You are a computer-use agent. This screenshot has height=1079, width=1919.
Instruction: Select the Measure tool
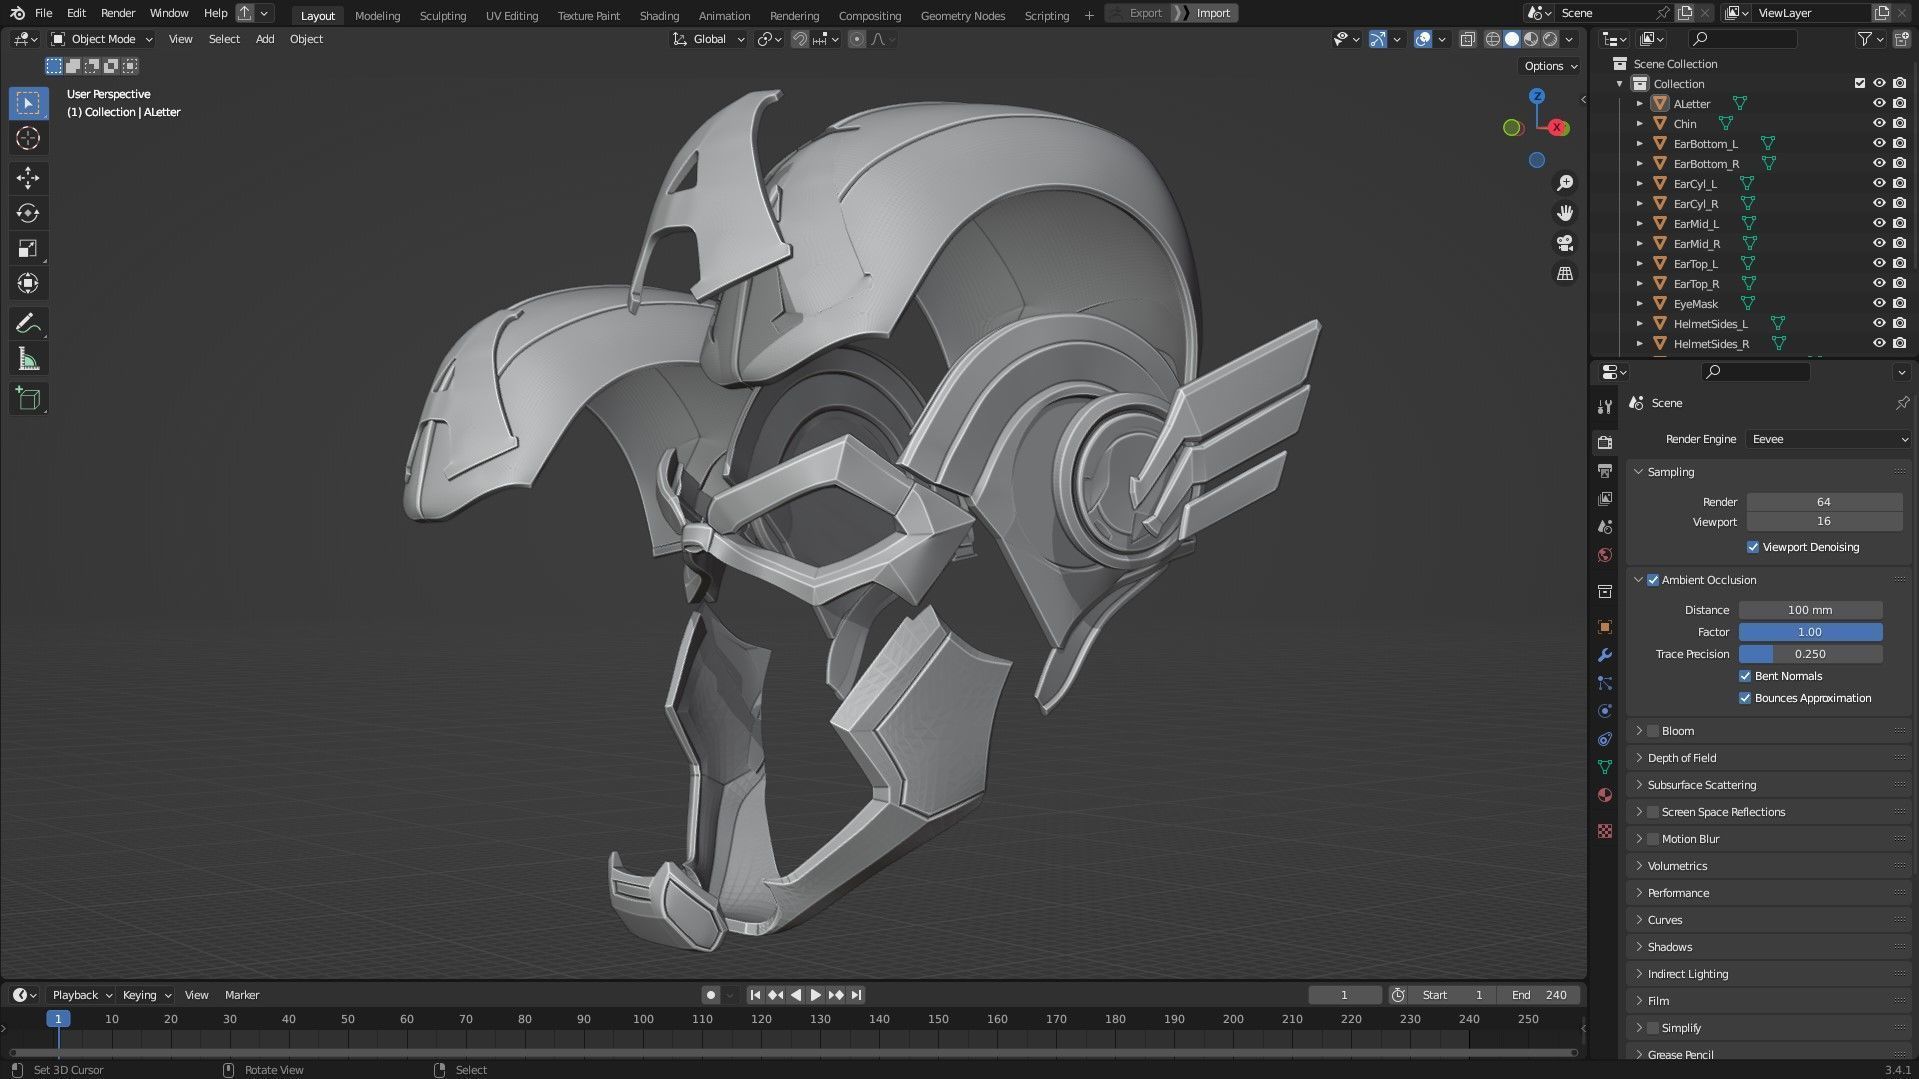pos(28,360)
